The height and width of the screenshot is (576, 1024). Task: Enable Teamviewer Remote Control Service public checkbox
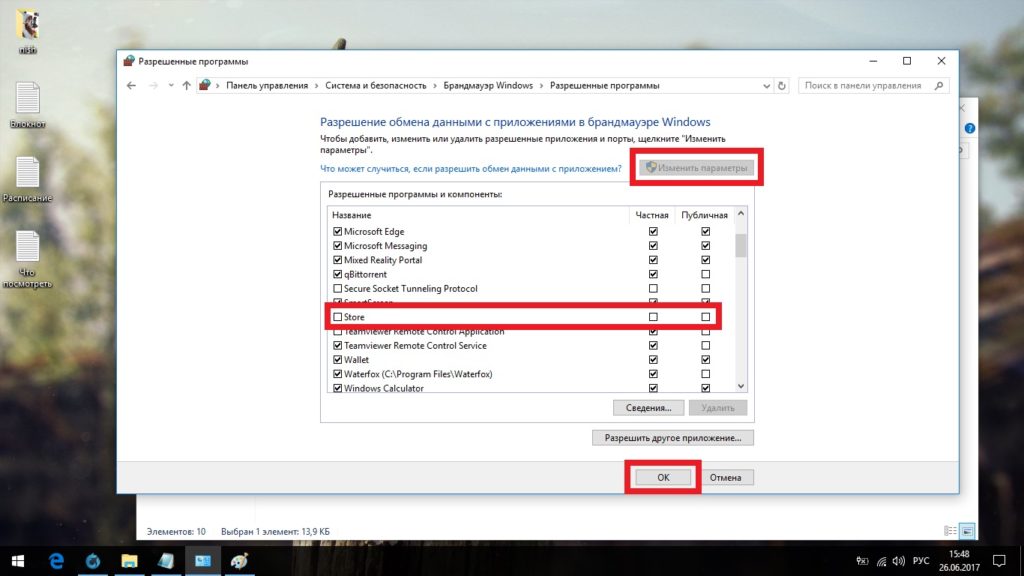[705, 345]
